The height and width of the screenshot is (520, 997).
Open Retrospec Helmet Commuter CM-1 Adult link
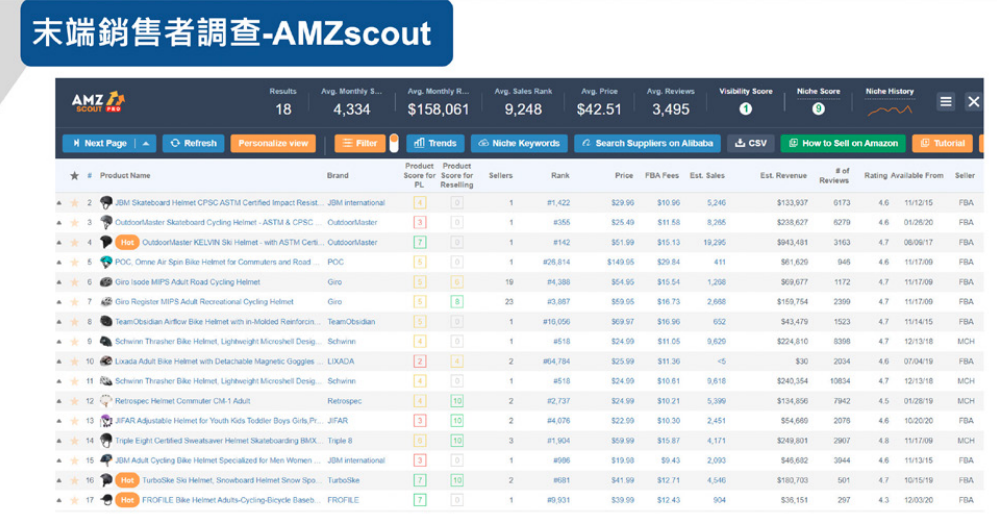[x=182, y=401]
